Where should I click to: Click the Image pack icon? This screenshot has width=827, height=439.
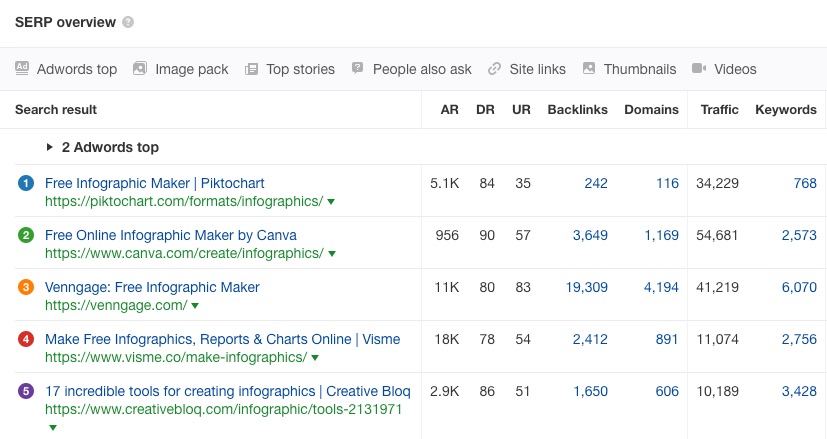click(x=140, y=69)
